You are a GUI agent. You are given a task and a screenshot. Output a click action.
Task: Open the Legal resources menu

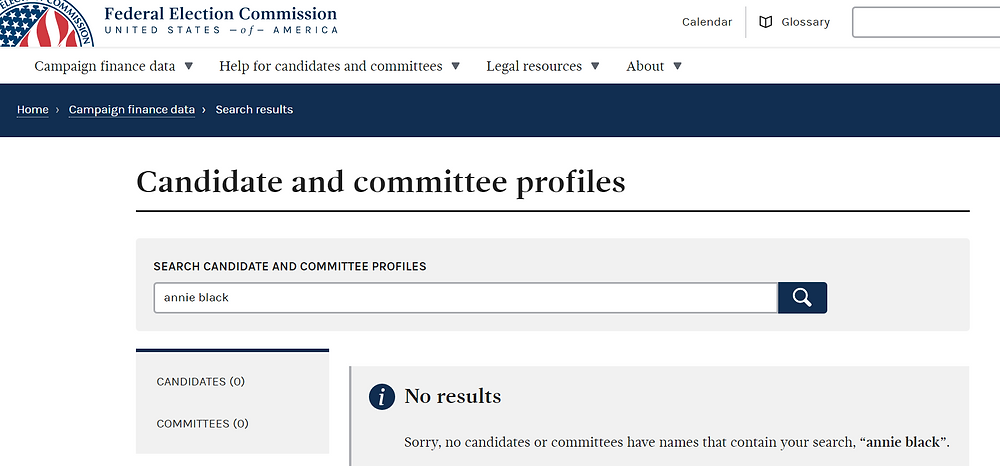pyautogui.click(x=534, y=66)
